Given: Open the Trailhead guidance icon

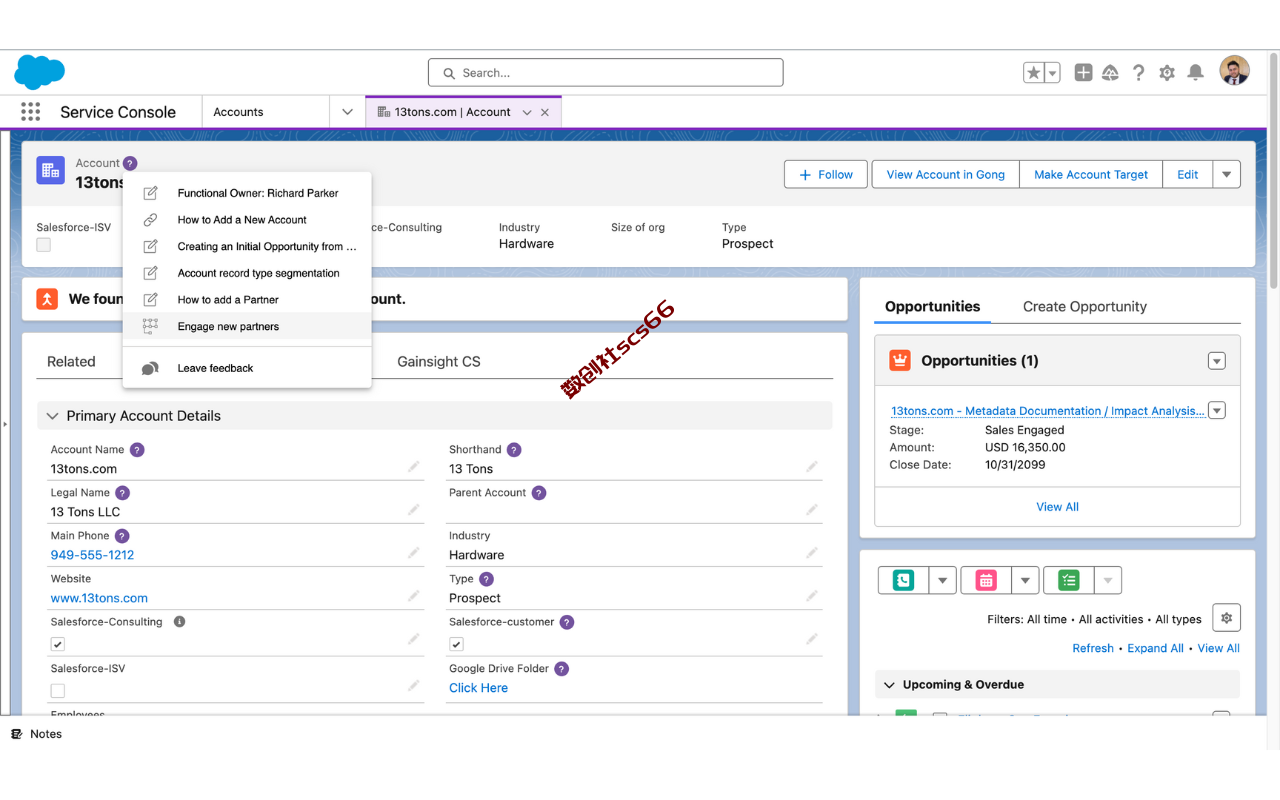Looking at the screenshot, I should point(1110,73).
